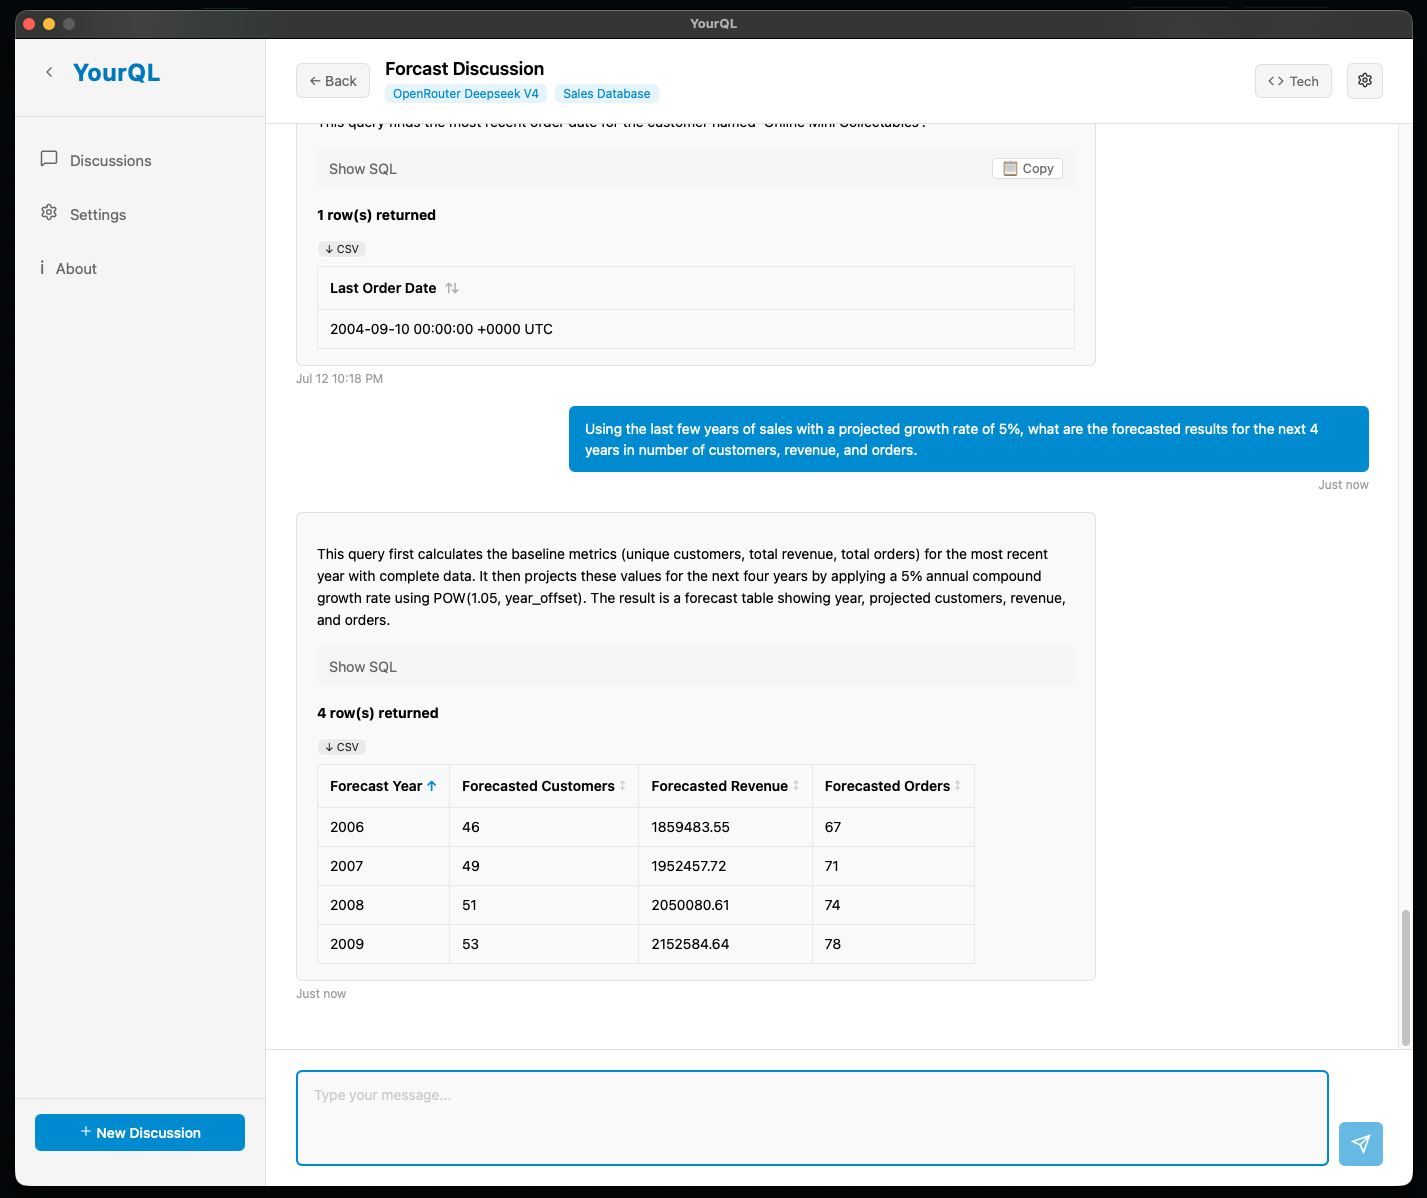Click the Discussions chat bubble icon
The height and width of the screenshot is (1198, 1427).
coord(49,159)
